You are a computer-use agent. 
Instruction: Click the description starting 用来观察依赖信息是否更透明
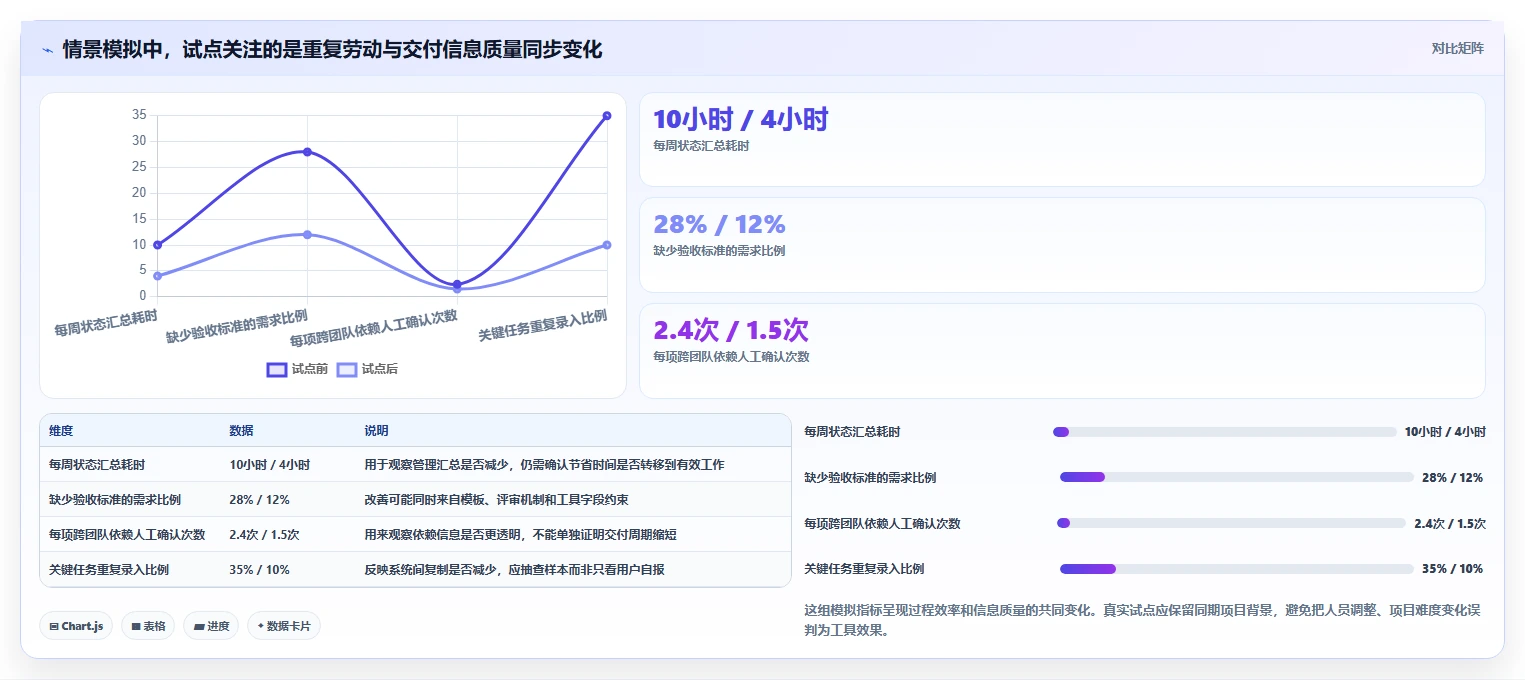520,535
